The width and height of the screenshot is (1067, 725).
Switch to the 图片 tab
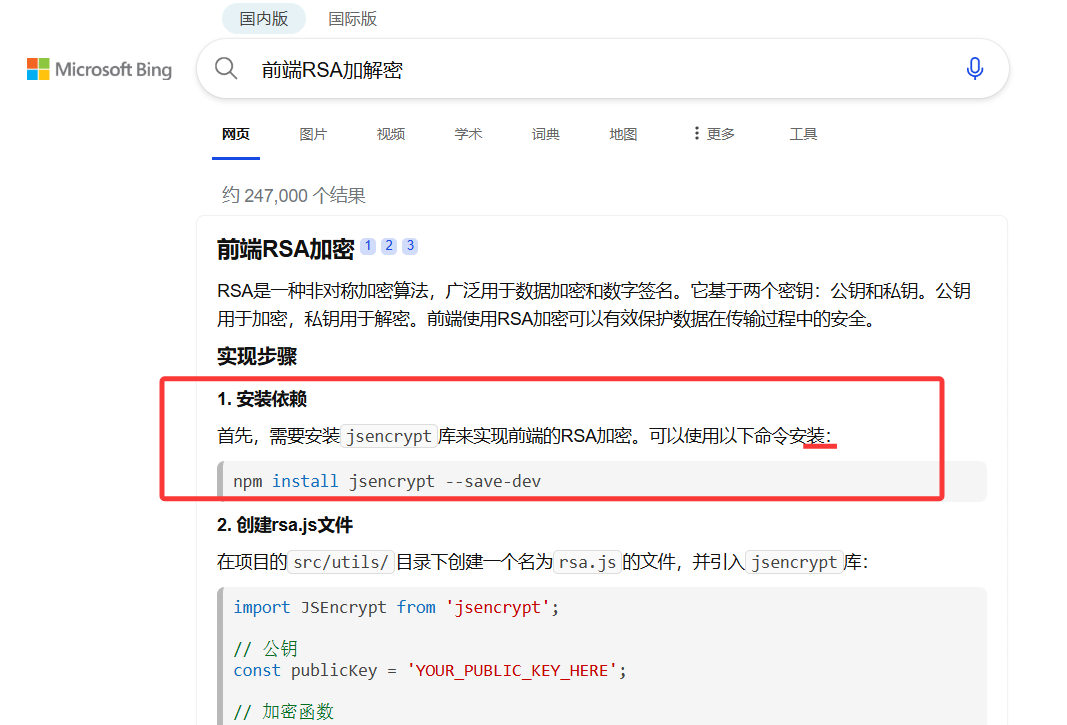[x=313, y=133]
